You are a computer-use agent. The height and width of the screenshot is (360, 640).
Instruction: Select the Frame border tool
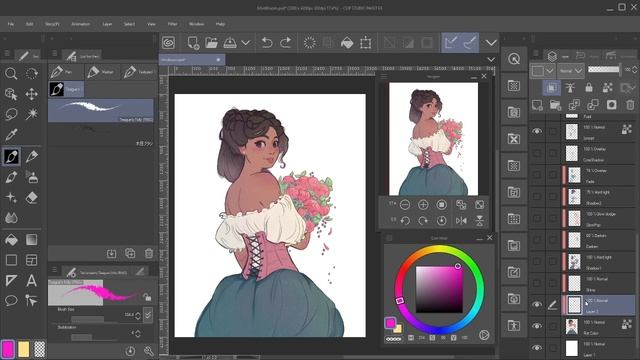tap(31, 260)
